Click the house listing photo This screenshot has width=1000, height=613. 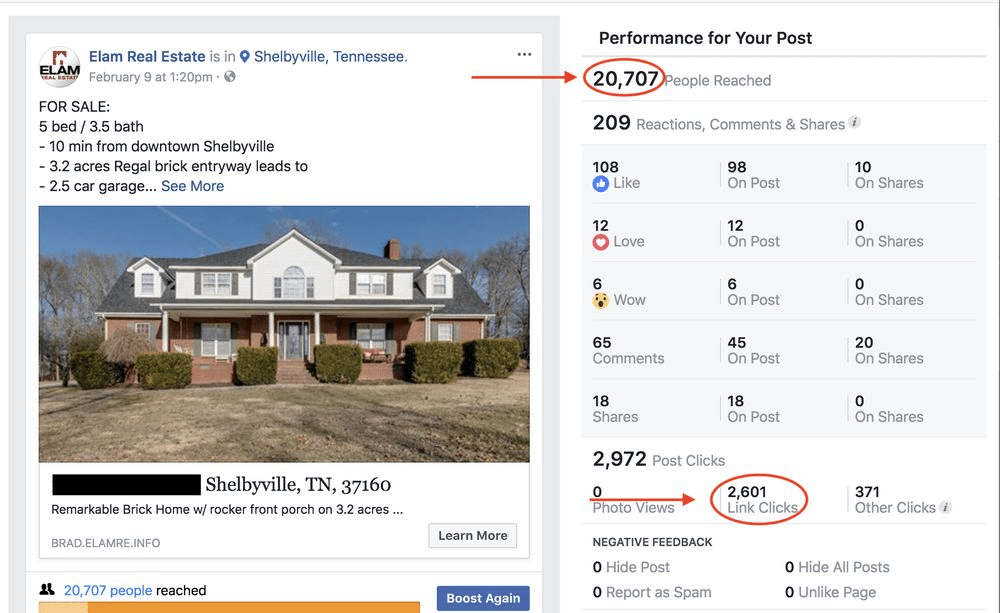[x=284, y=334]
